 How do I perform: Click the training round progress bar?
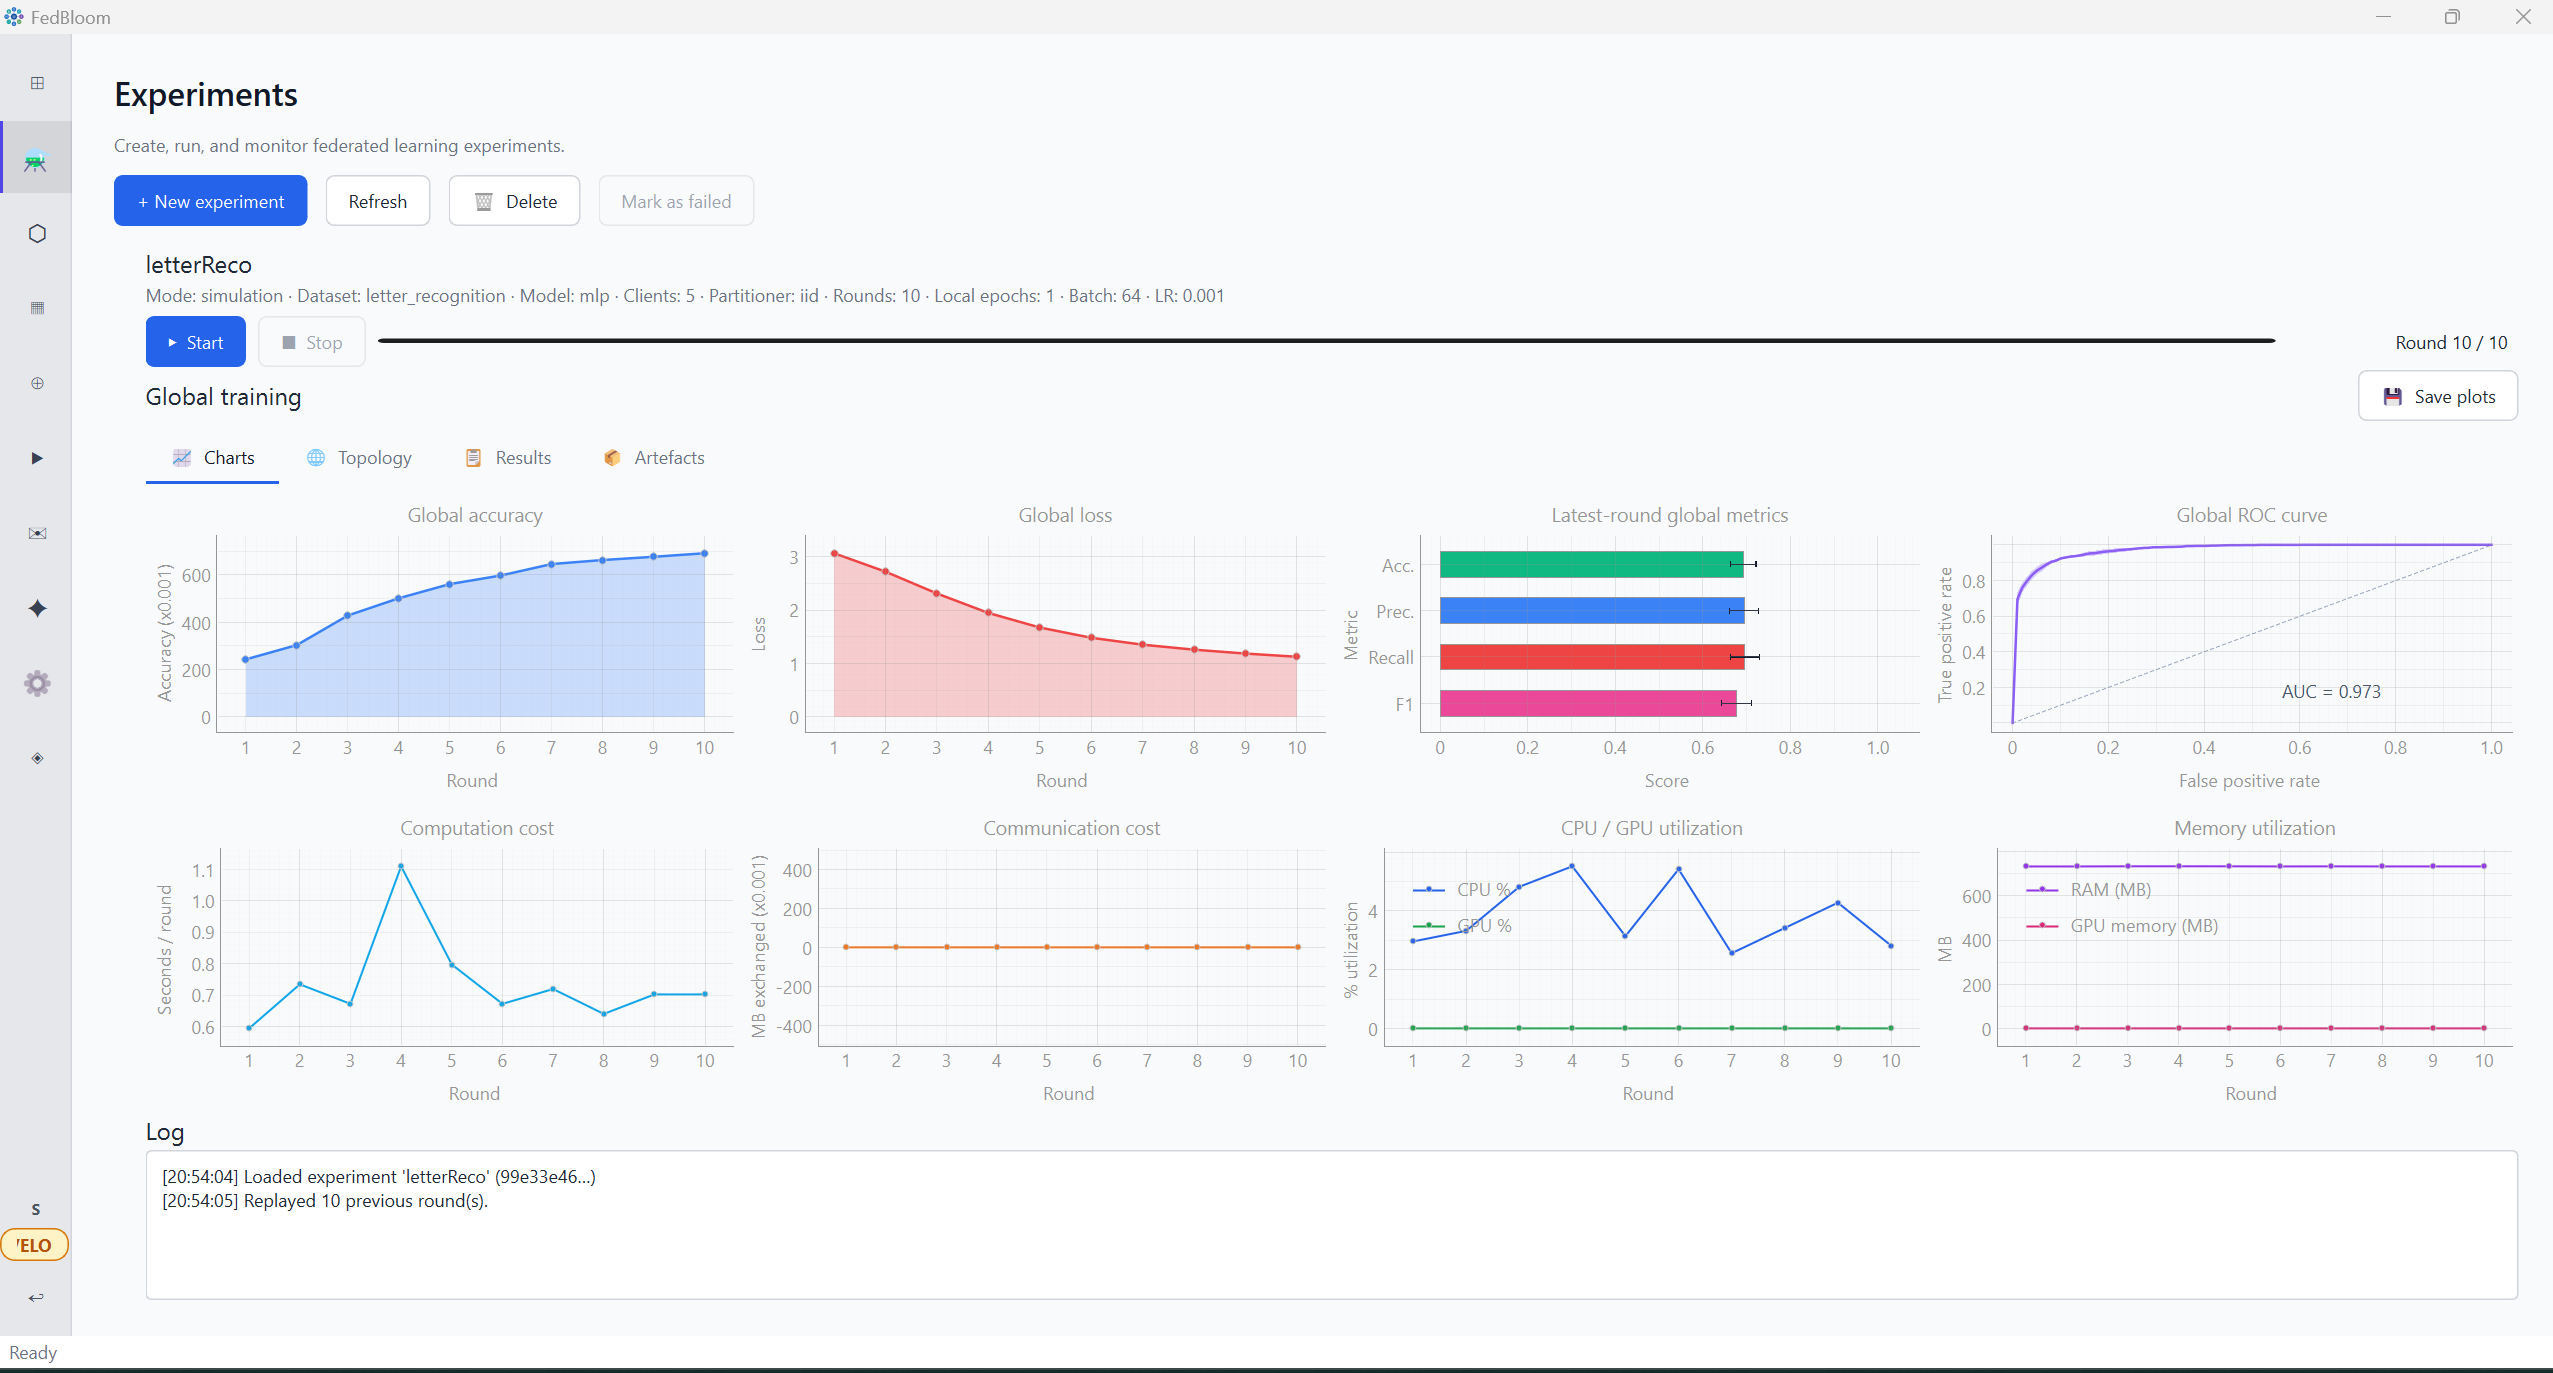click(x=1327, y=341)
